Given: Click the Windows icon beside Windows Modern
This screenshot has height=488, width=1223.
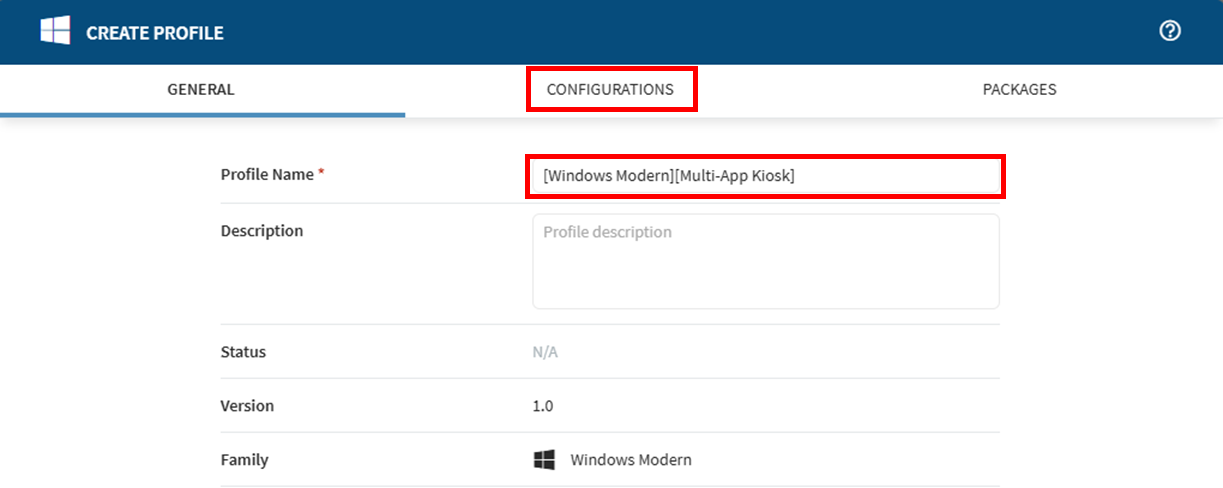Looking at the screenshot, I should point(544,460).
